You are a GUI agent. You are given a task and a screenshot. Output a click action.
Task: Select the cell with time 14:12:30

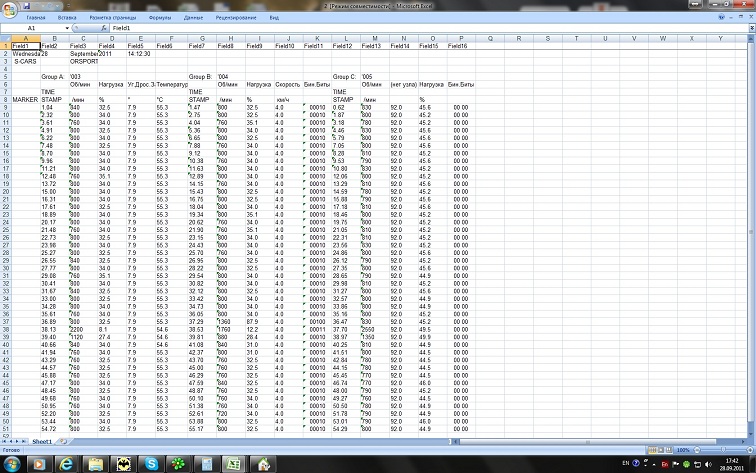point(141,54)
